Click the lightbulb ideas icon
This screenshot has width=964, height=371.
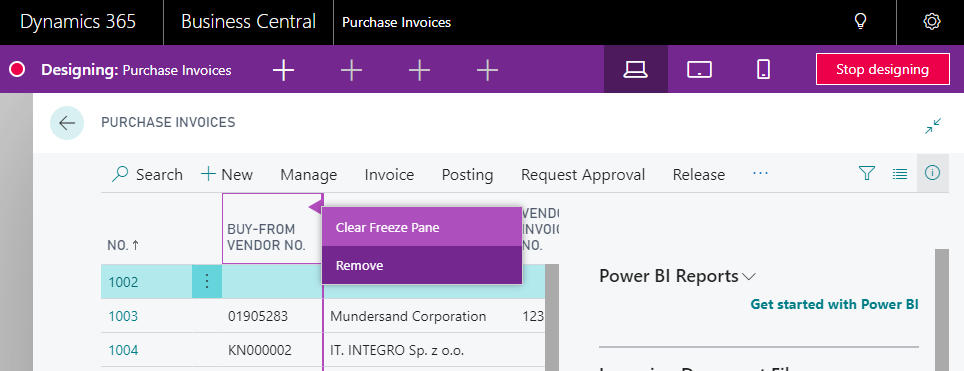point(861,22)
